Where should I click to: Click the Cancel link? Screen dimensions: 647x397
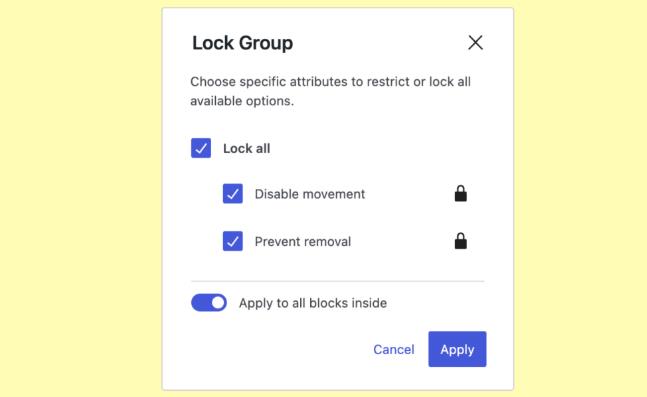(394, 350)
